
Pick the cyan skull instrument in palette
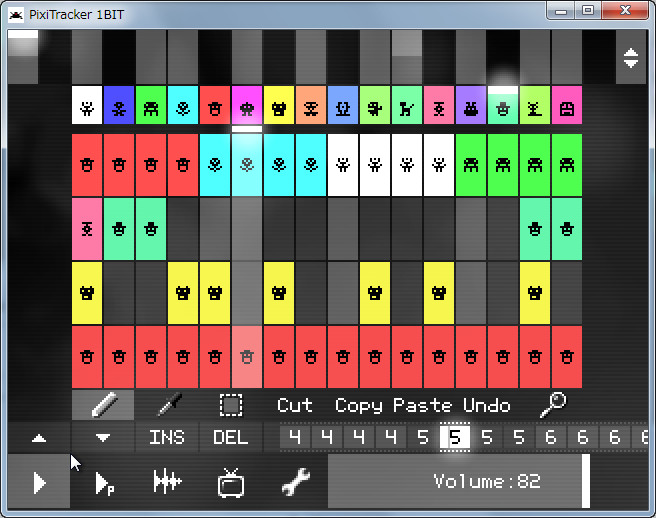[x=183, y=105]
